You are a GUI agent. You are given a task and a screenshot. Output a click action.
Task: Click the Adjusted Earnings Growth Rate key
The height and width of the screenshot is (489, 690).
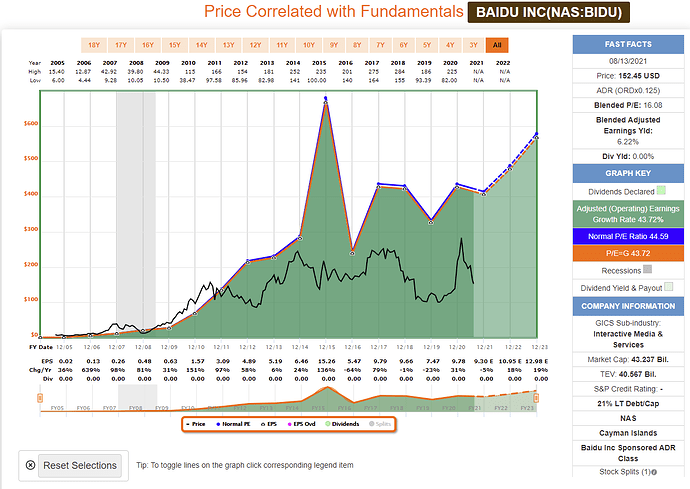(628, 214)
